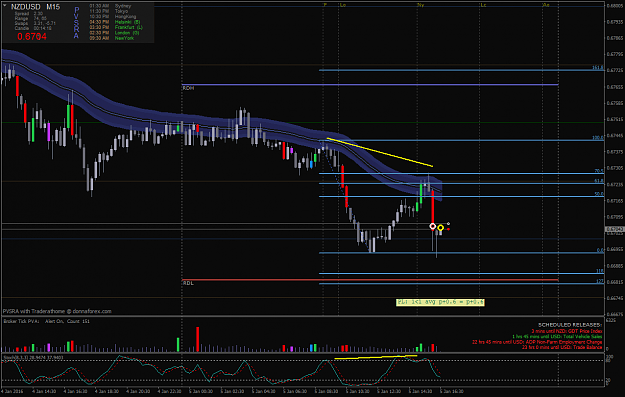Click the SCHEDULED RELEASES heading

coord(570,325)
